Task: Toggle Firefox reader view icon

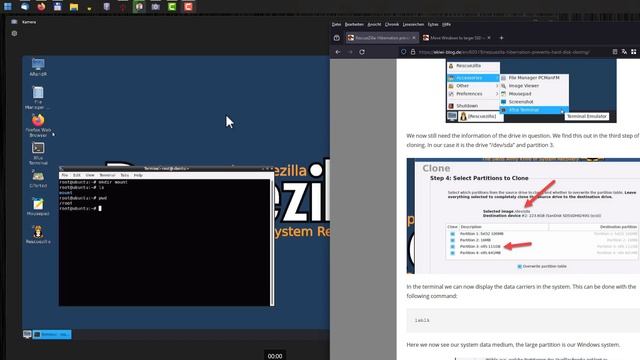Action: click(615, 52)
